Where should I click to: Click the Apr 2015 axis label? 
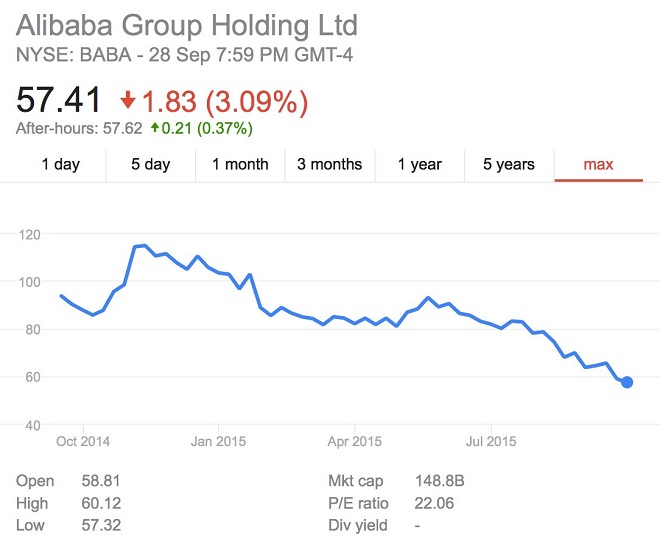[x=354, y=440]
